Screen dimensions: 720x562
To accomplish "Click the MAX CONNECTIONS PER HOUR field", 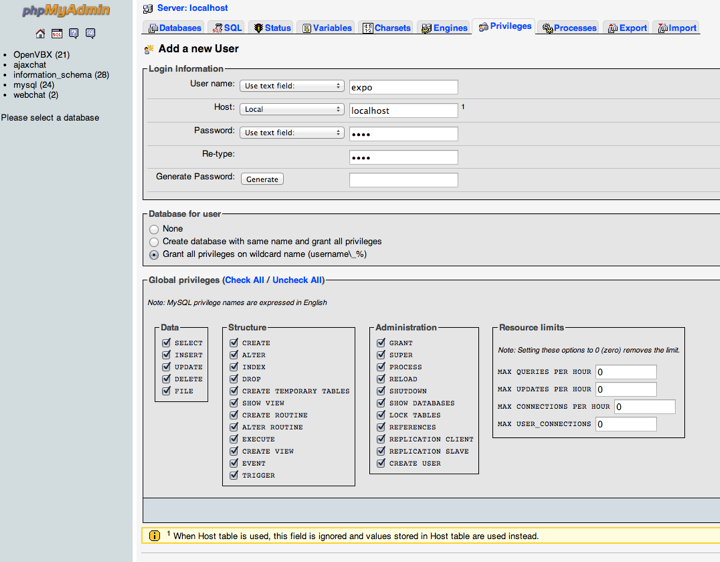I will [x=645, y=407].
